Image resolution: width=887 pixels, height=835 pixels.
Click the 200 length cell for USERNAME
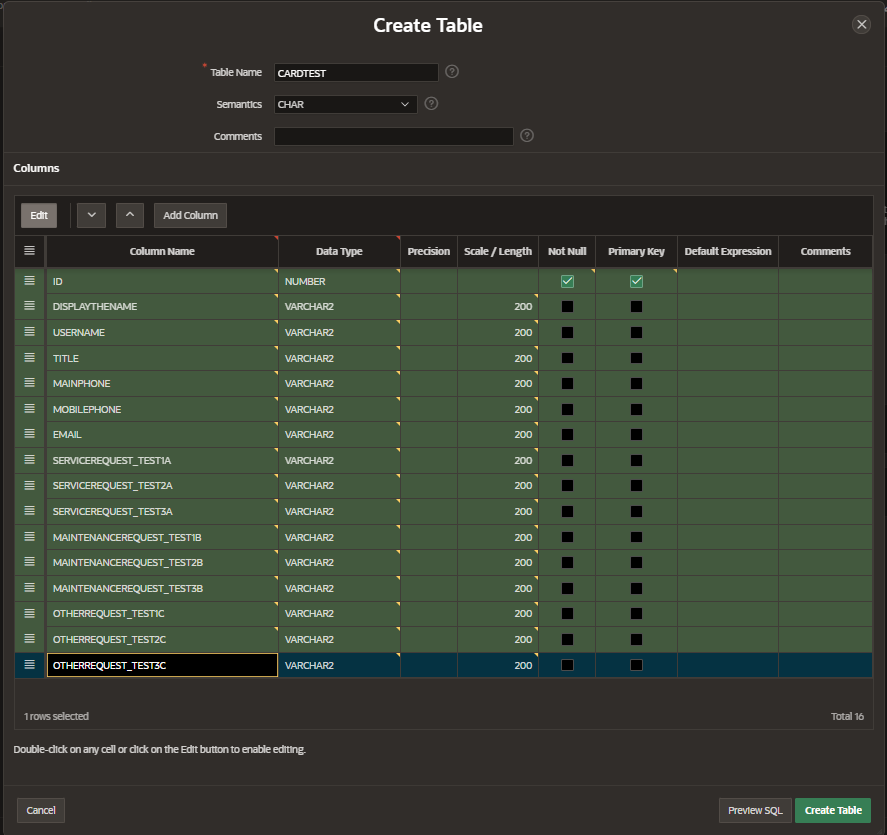(498, 332)
